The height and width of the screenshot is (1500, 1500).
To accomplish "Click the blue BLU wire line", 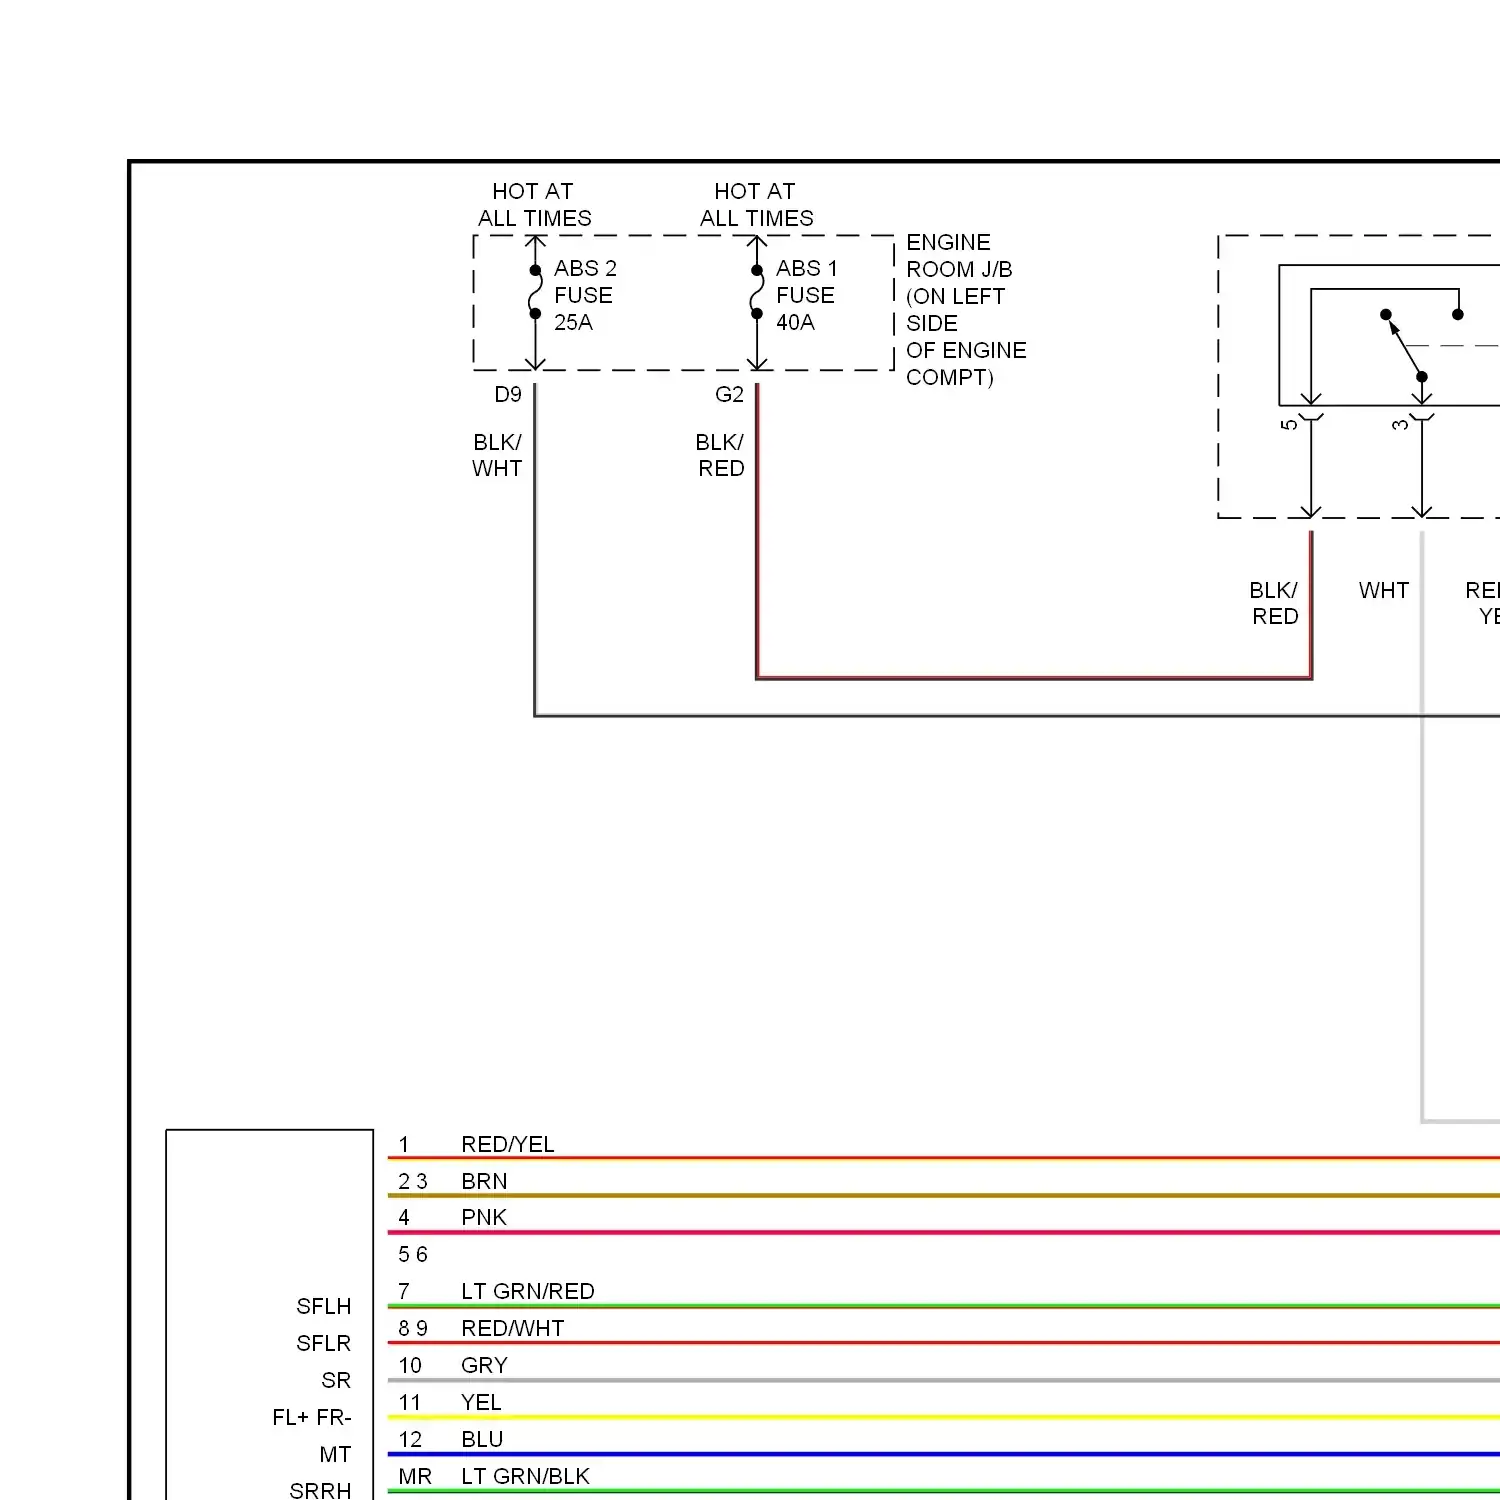I will (944, 1454).
